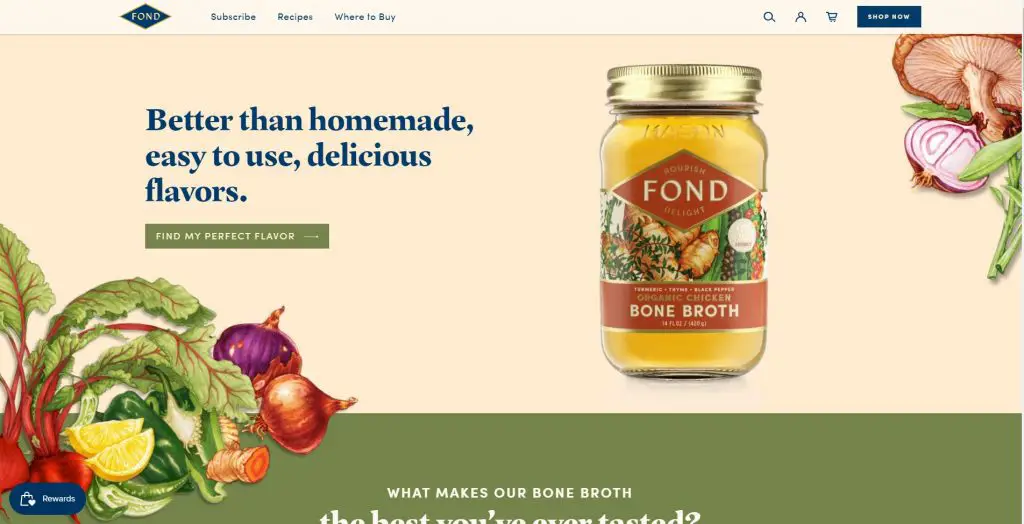Open the Rewards widget
The width and height of the screenshot is (1024, 524).
(47, 499)
